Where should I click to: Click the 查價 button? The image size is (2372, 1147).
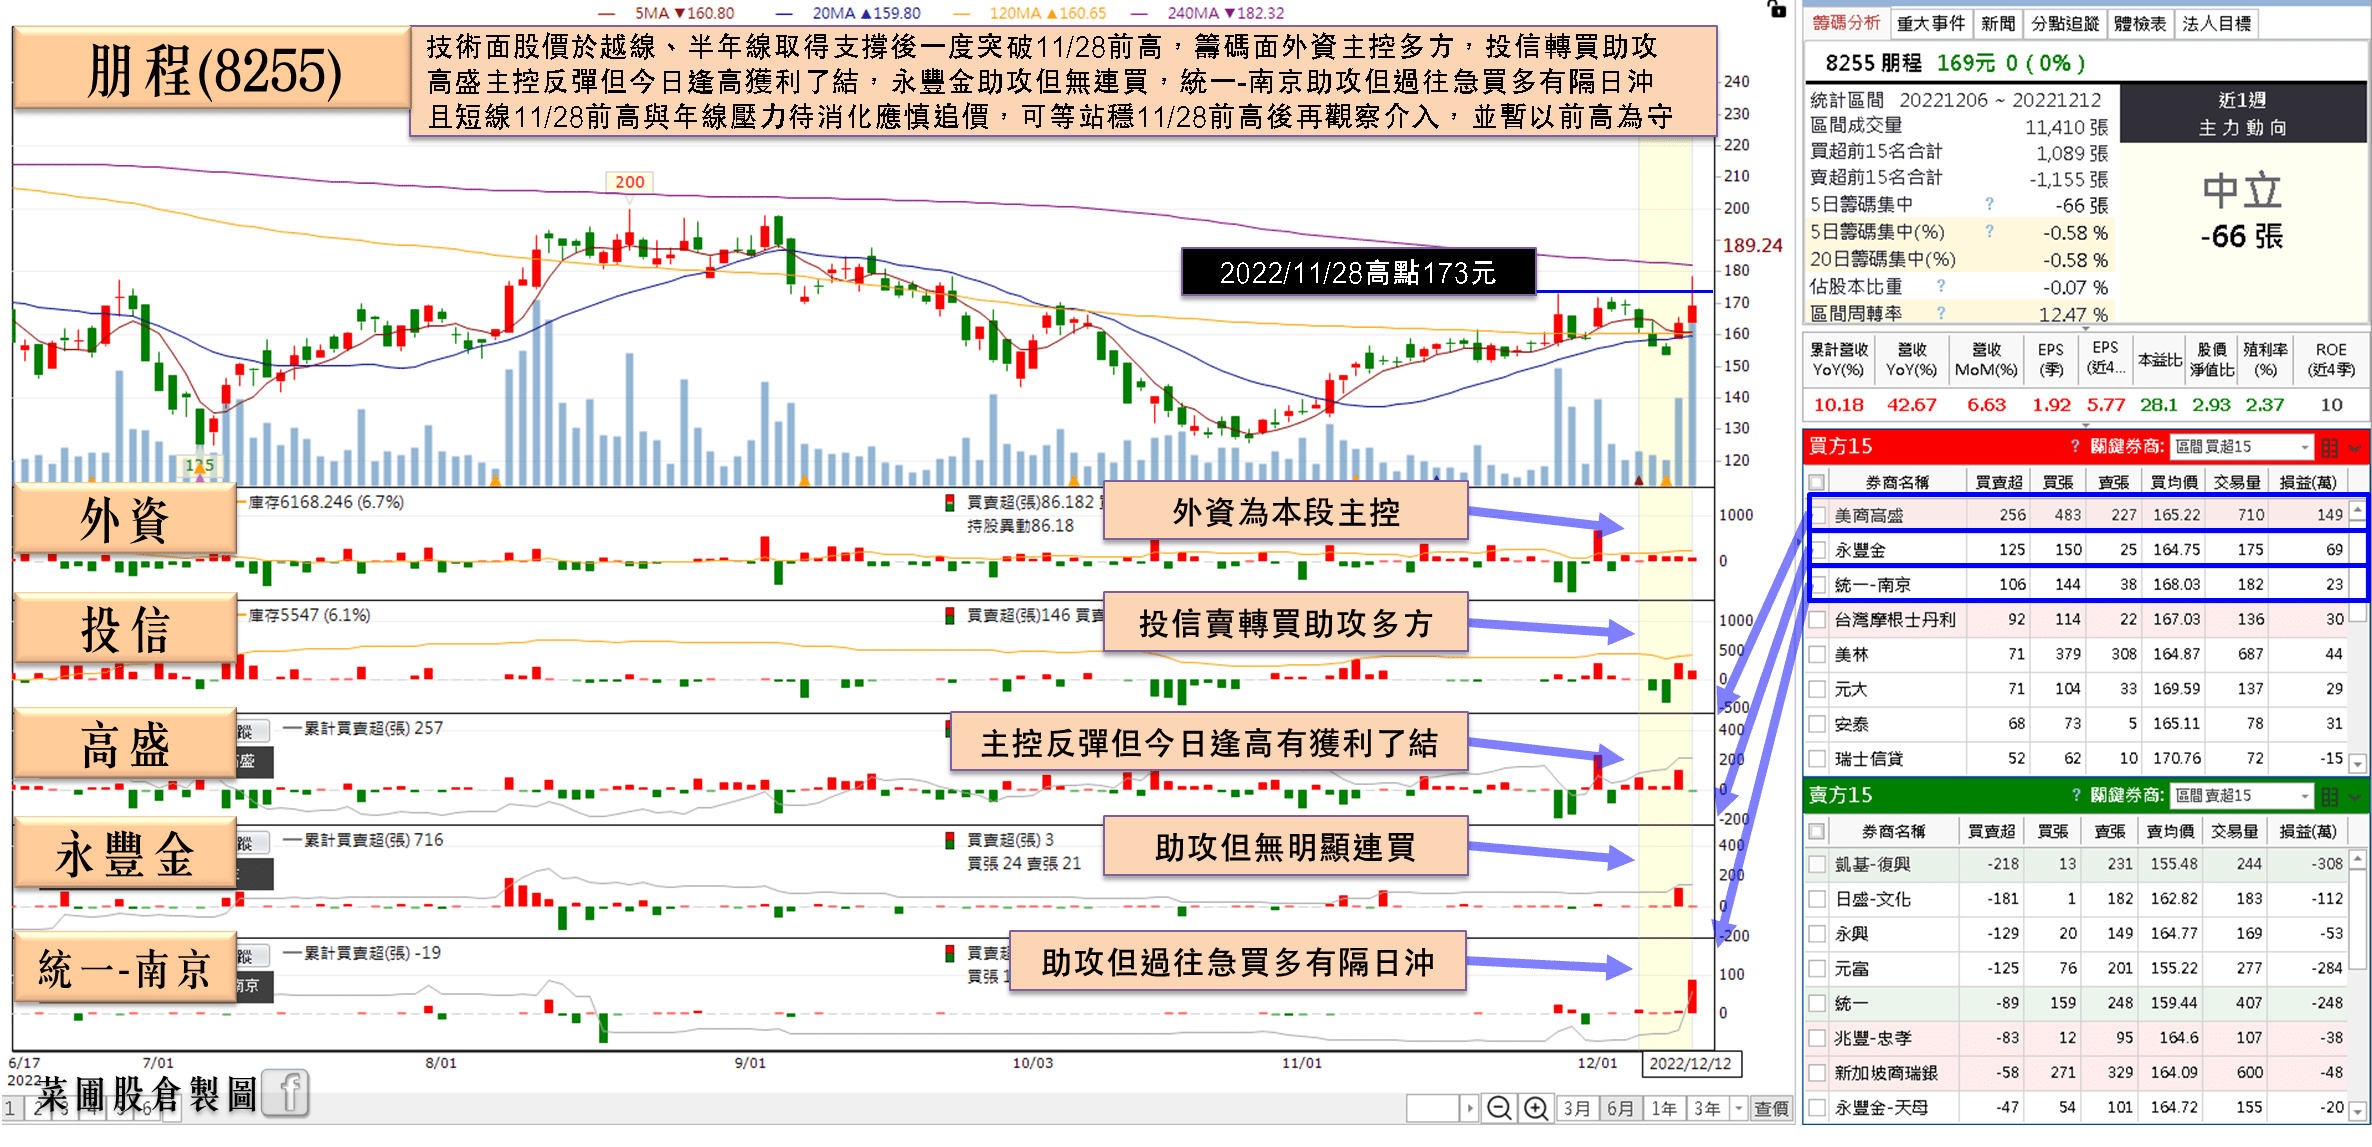pos(1771,1108)
